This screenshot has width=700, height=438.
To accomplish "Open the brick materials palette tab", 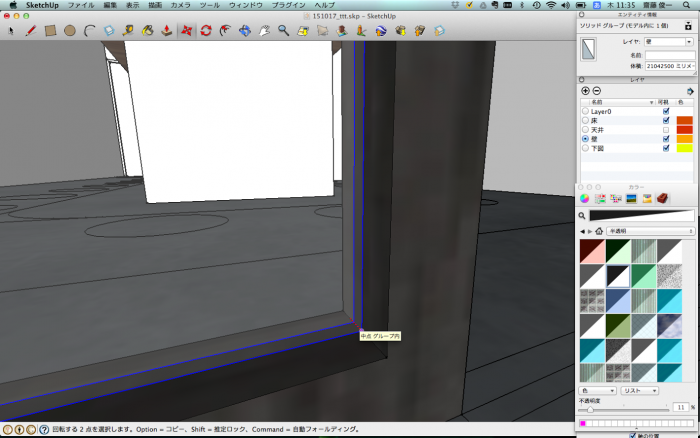I will click(662, 197).
